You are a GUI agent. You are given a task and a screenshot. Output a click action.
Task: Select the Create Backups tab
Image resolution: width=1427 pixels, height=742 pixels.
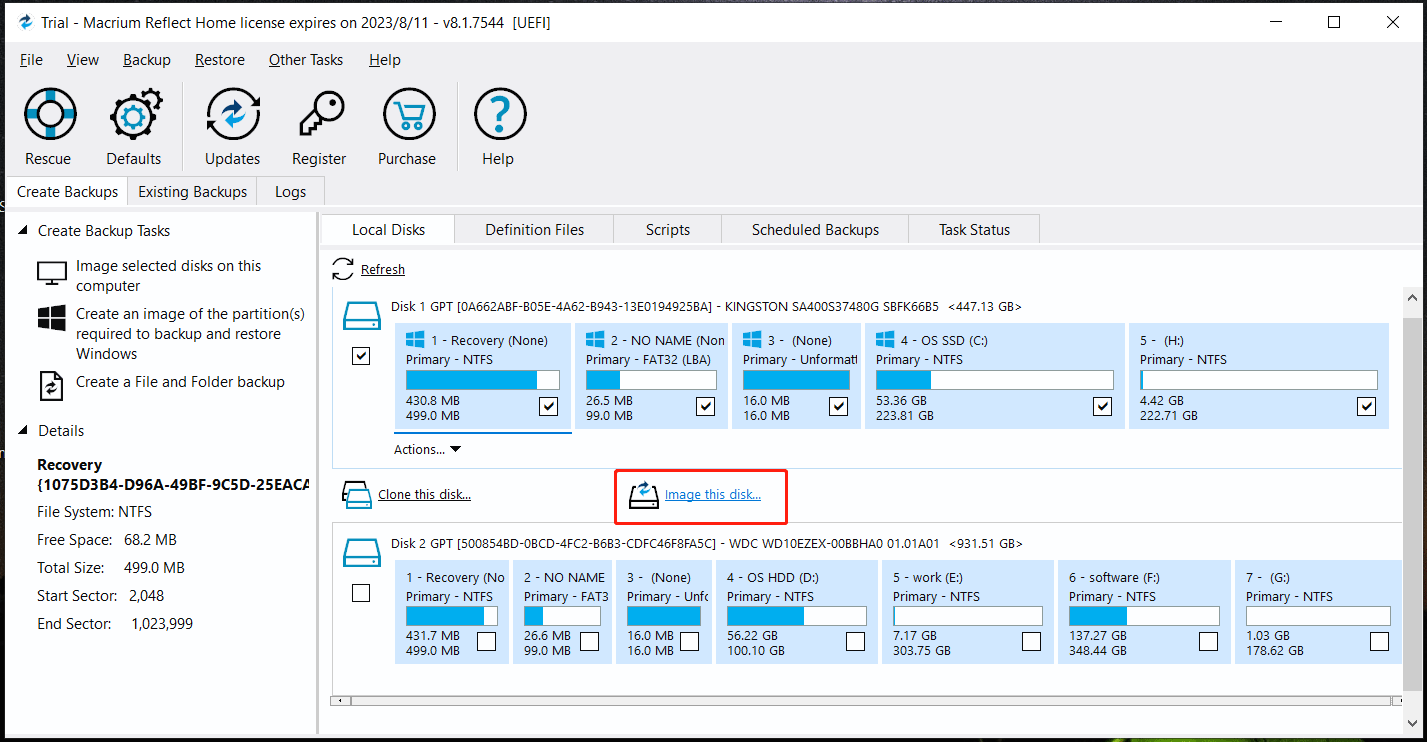point(67,192)
